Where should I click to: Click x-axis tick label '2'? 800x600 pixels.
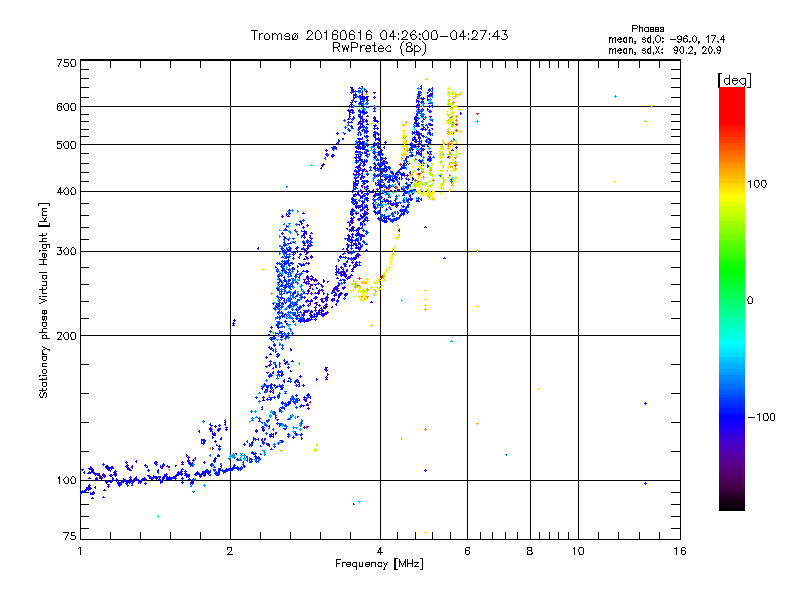[230, 551]
